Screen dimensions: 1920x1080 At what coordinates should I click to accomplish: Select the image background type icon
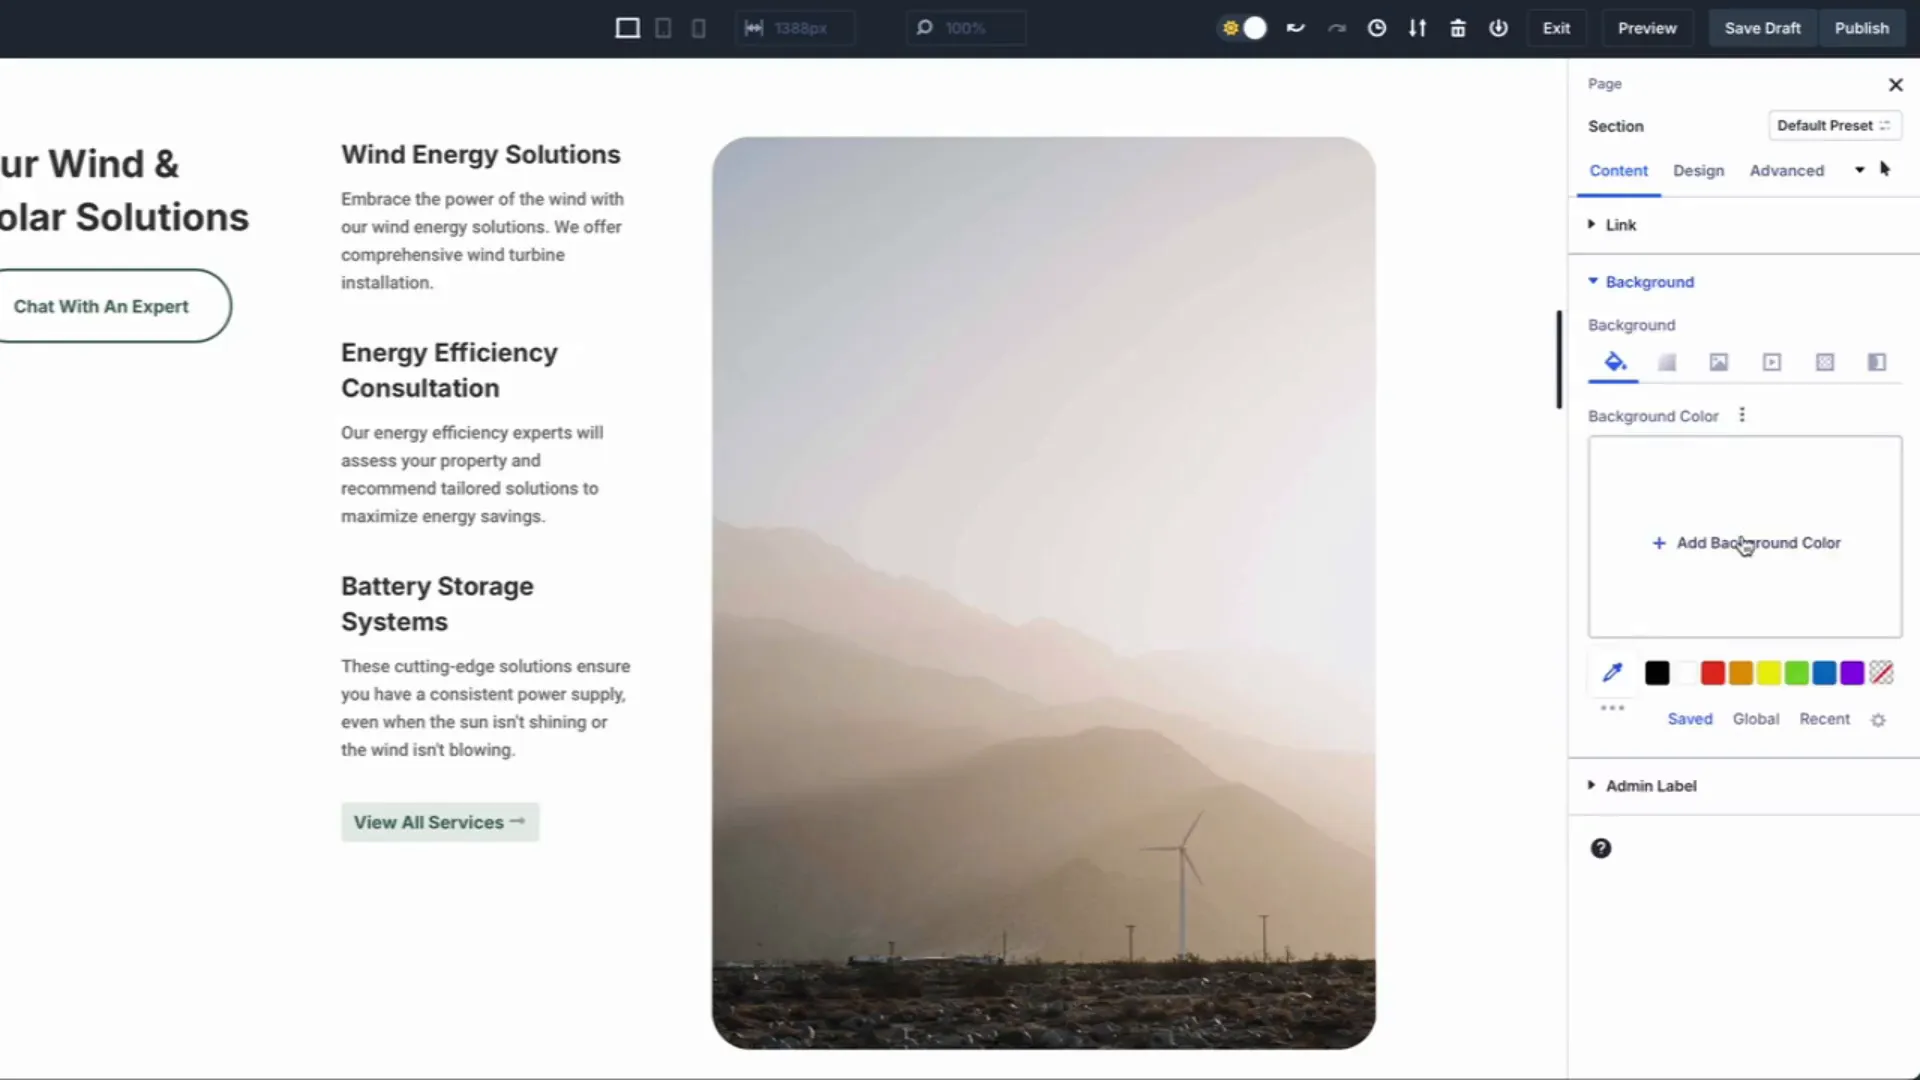[1719, 362]
